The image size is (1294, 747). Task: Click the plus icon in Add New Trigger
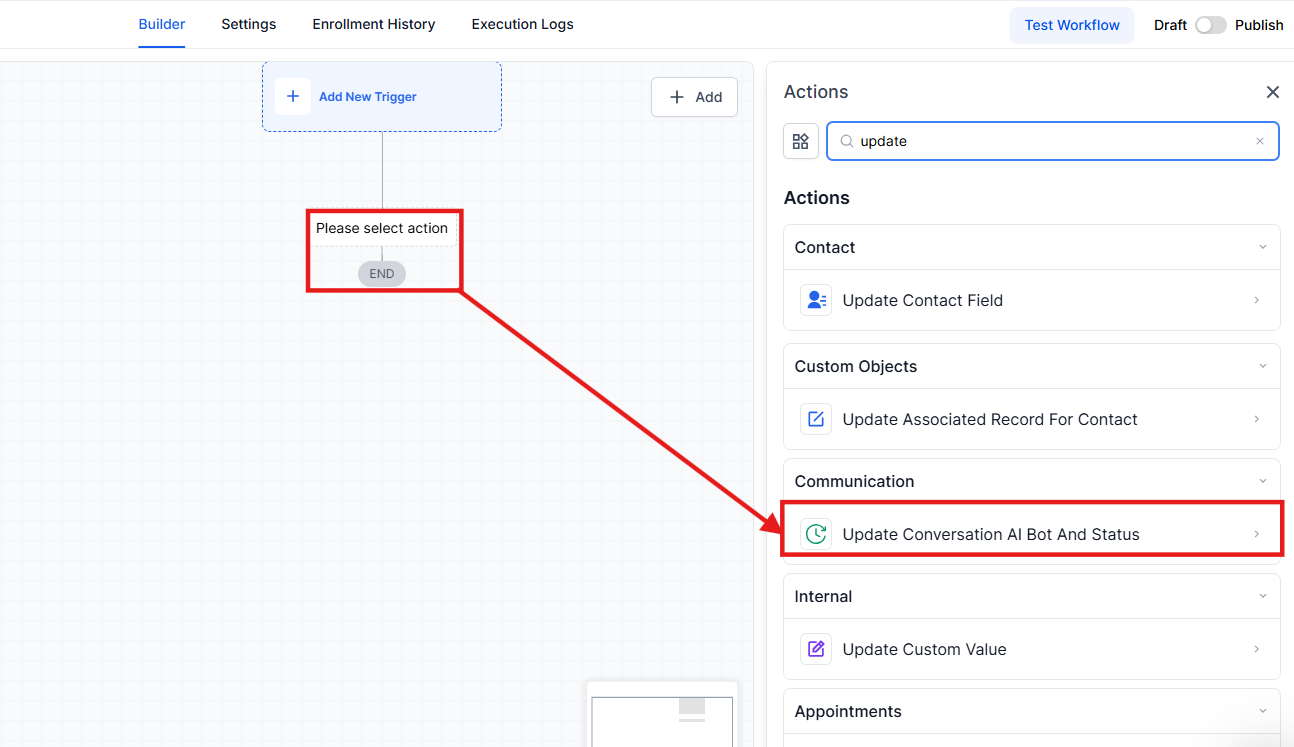tap(293, 97)
